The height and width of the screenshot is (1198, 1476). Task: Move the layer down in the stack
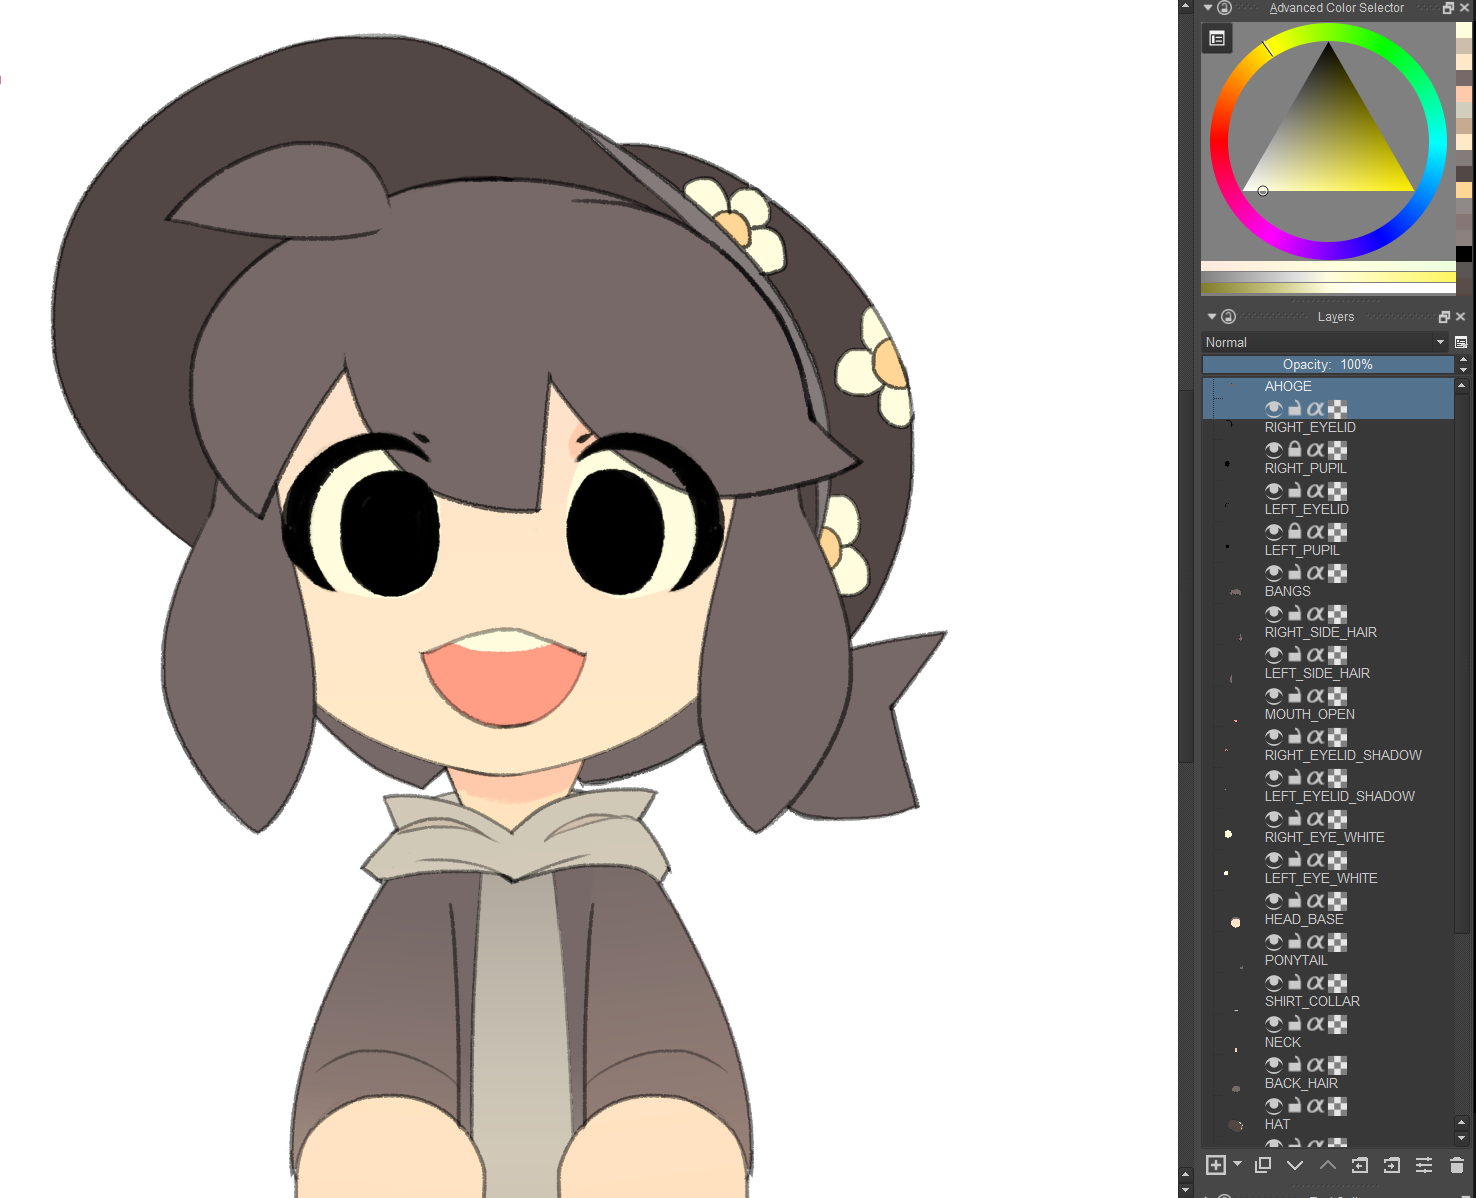[x=1295, y=1165]
